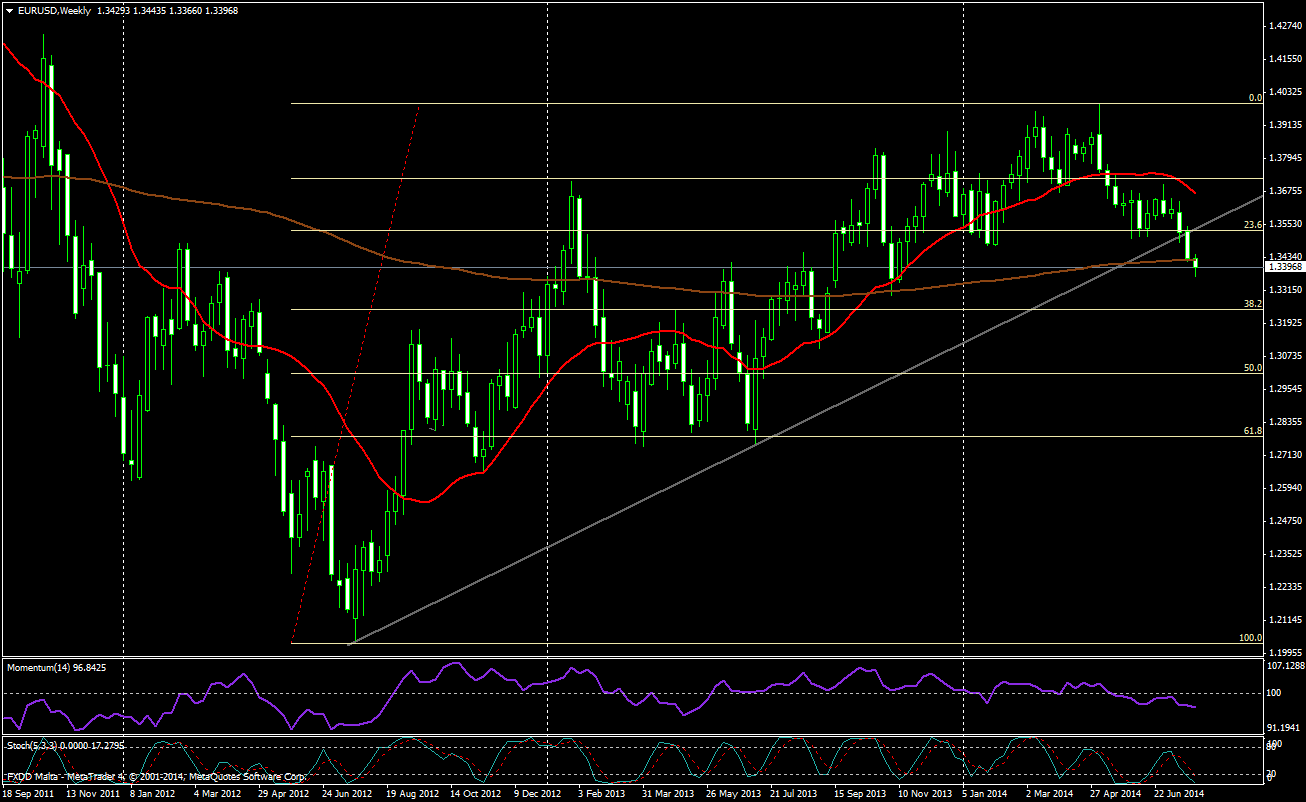Screen dimensions: 1306x802
Task: Click the 107.1288 value on Momentum scale
Action: (1284, 665)
